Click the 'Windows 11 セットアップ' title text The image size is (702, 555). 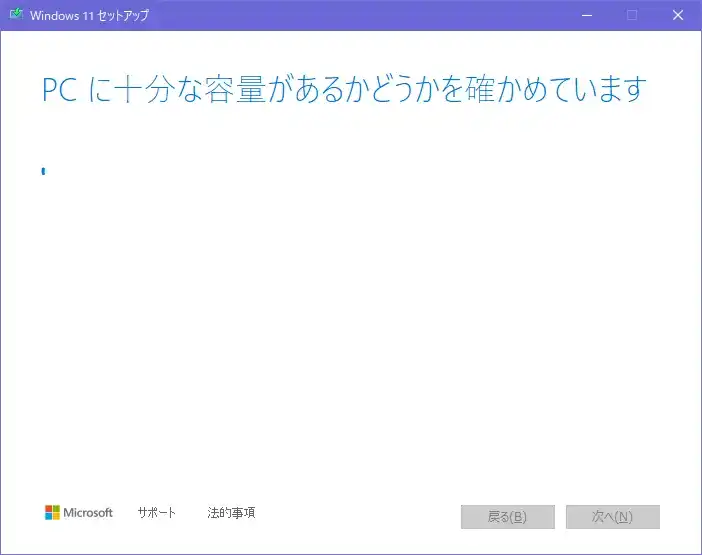coord(89,15)
